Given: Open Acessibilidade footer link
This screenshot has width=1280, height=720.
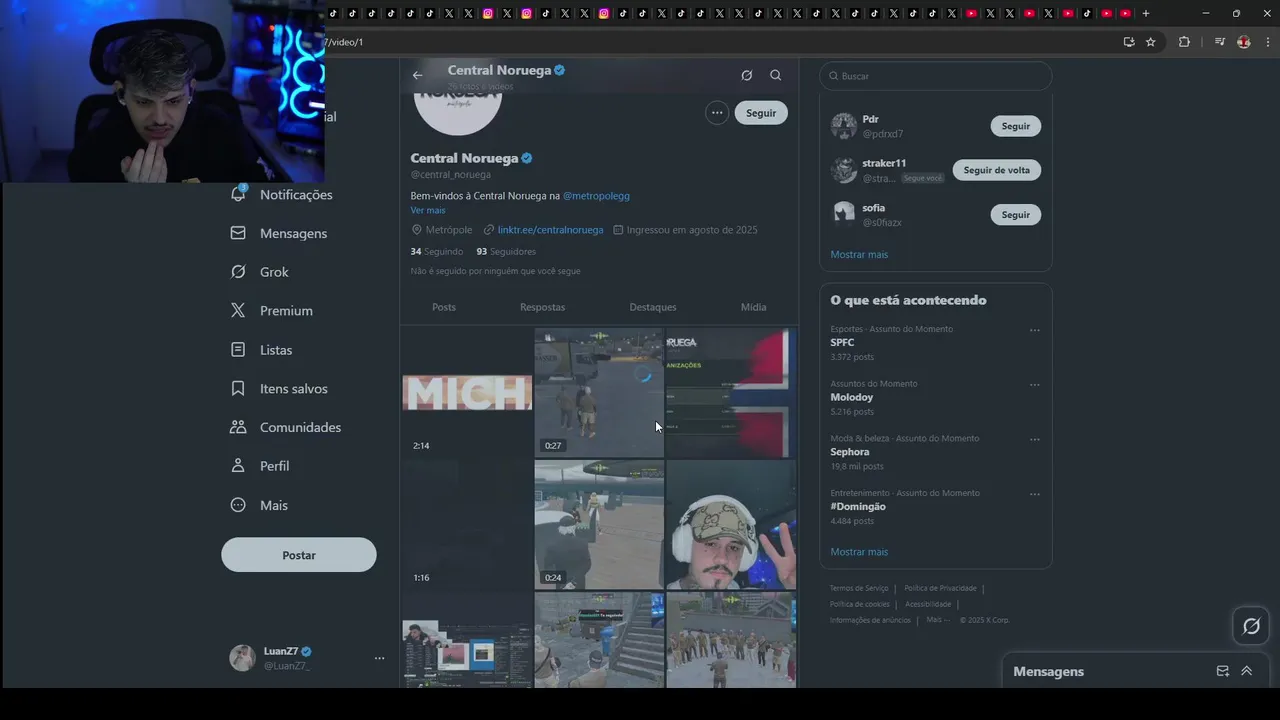Looking at the screenshot, I should coord(928,604).
